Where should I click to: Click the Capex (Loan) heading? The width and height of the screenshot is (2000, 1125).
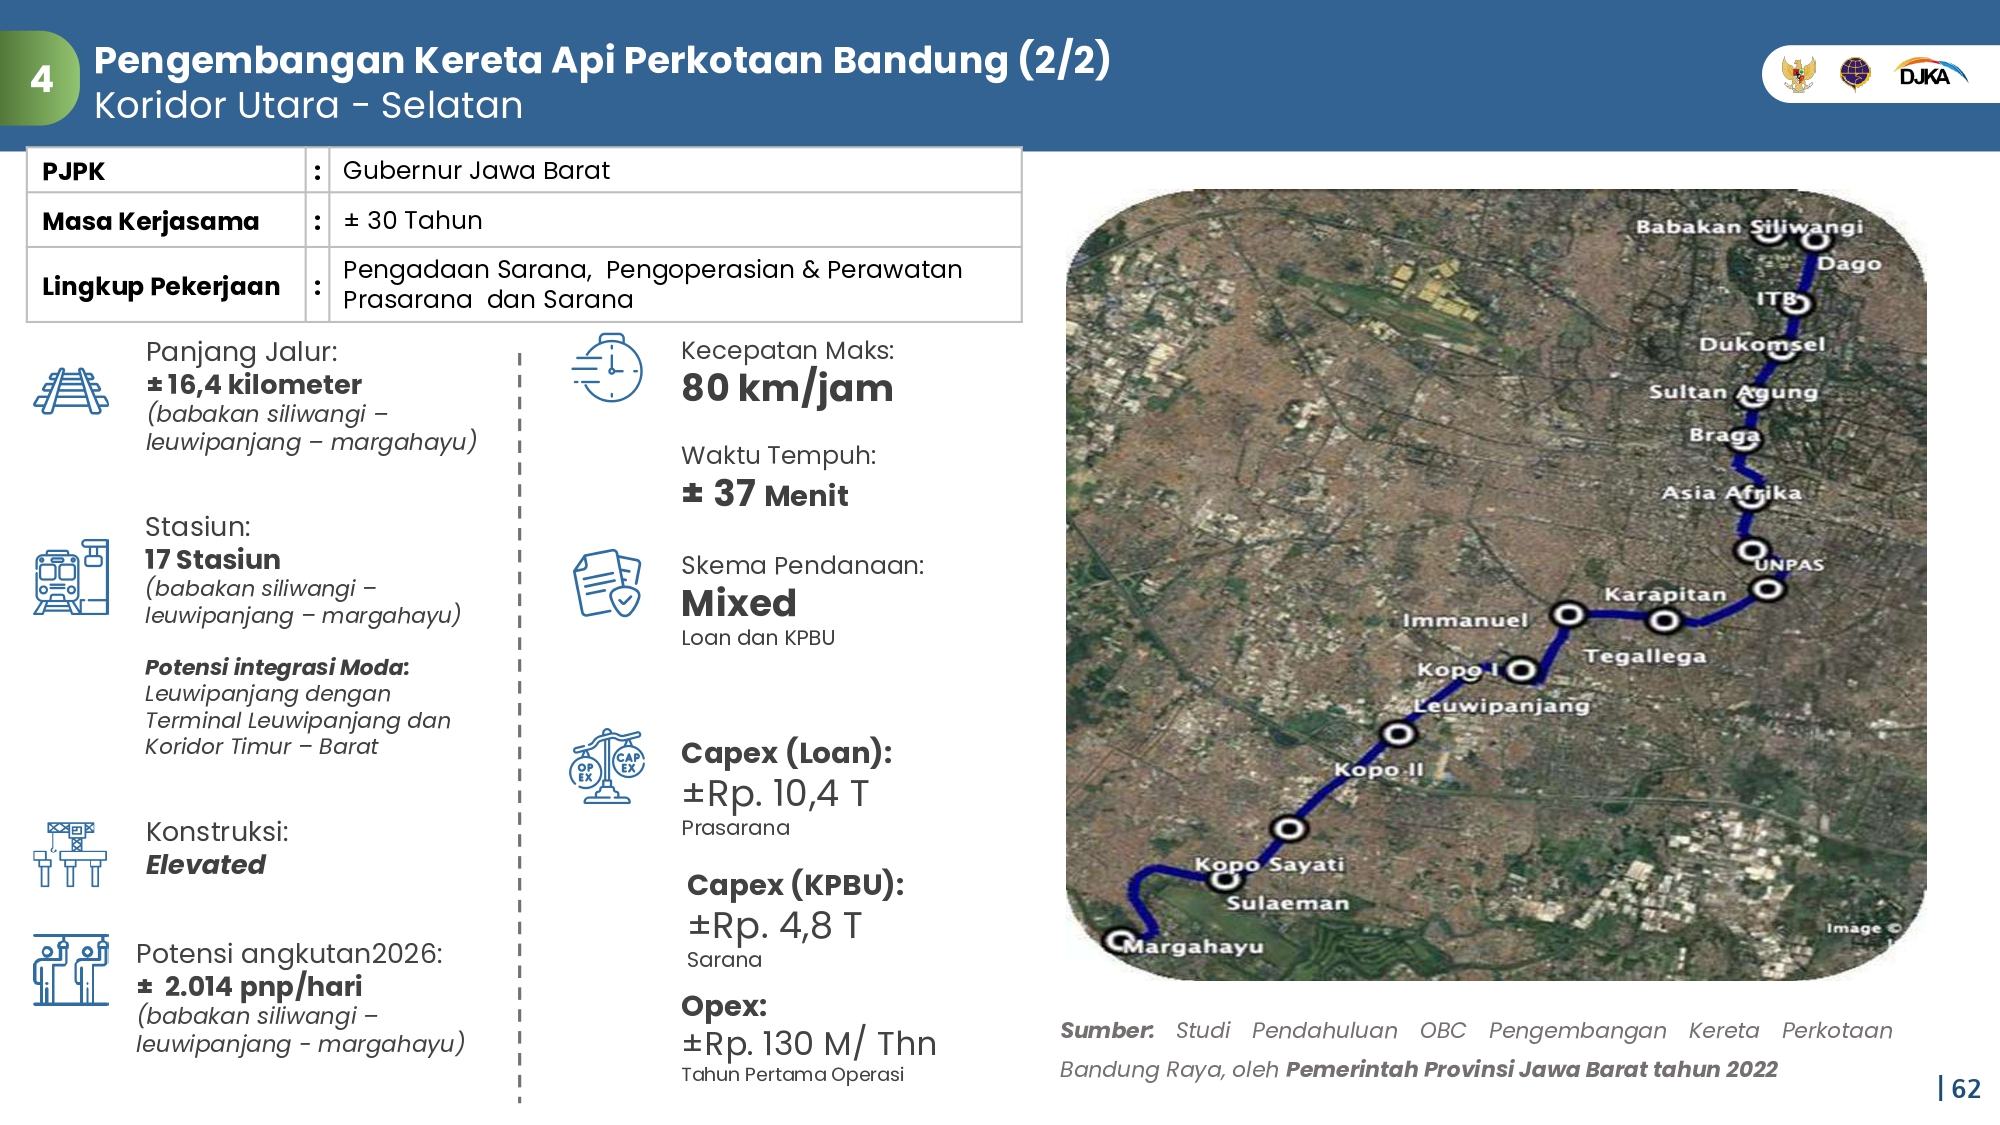coord(786,753)
